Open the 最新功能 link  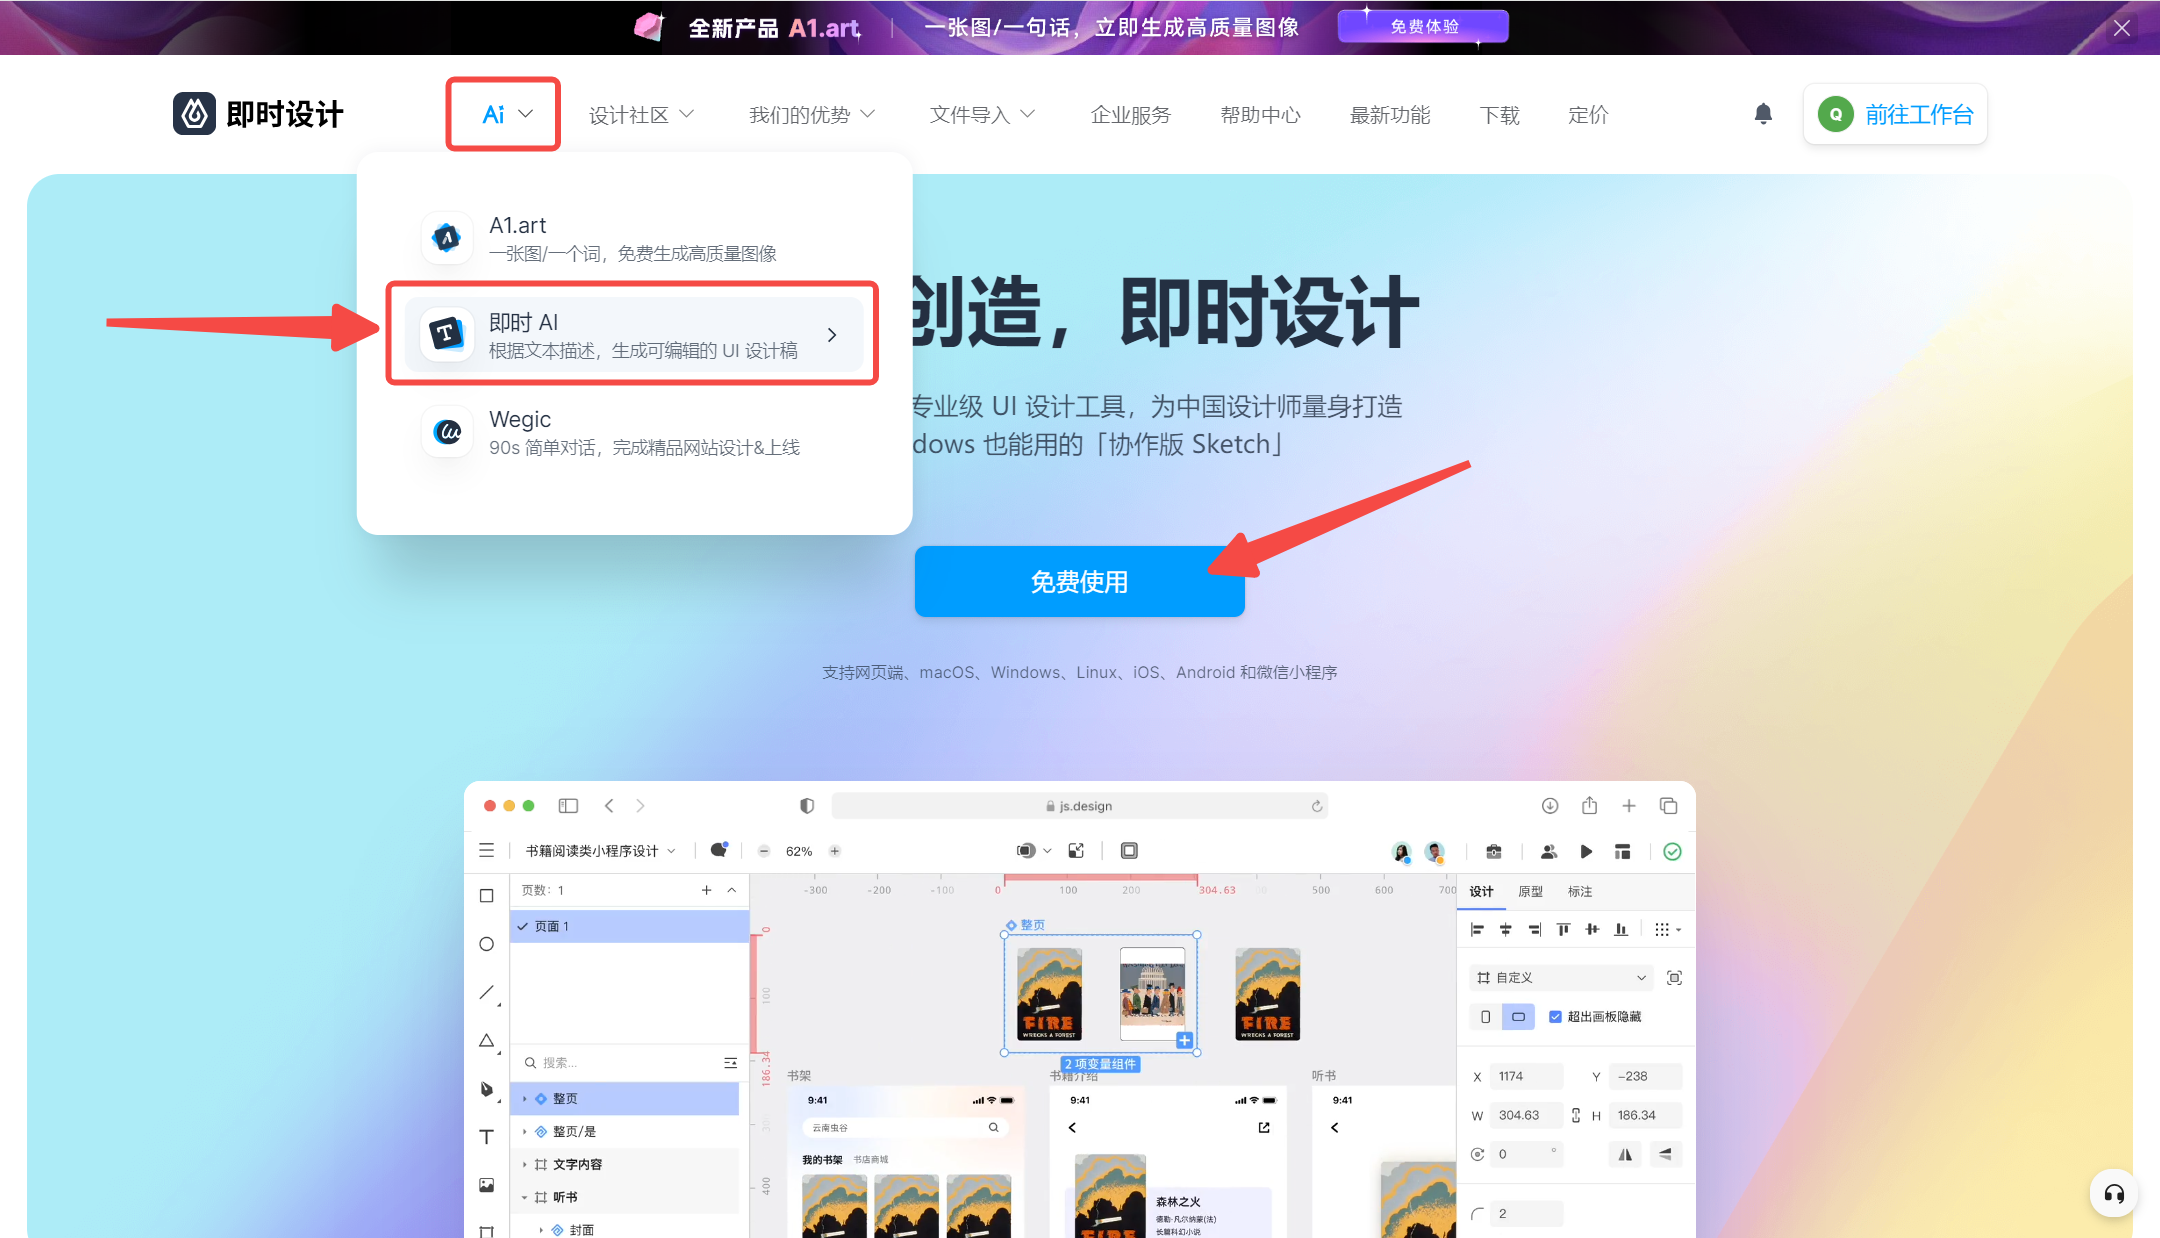[x=1390, y=115]
